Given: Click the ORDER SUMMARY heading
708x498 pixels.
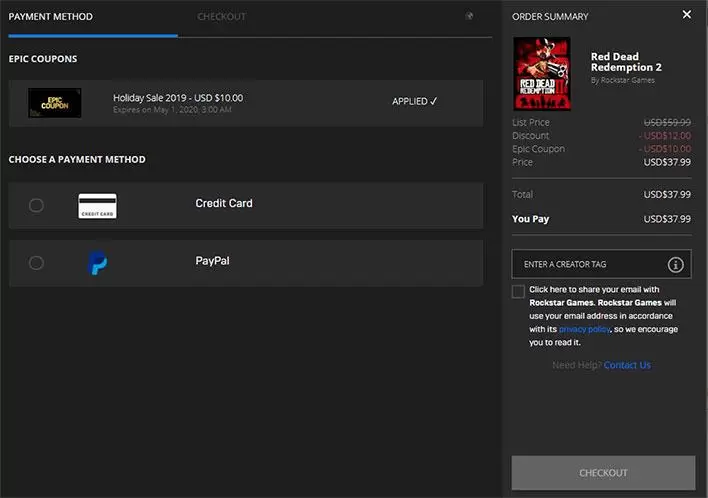Looking at the screenshot, I should tap(550, 17).
